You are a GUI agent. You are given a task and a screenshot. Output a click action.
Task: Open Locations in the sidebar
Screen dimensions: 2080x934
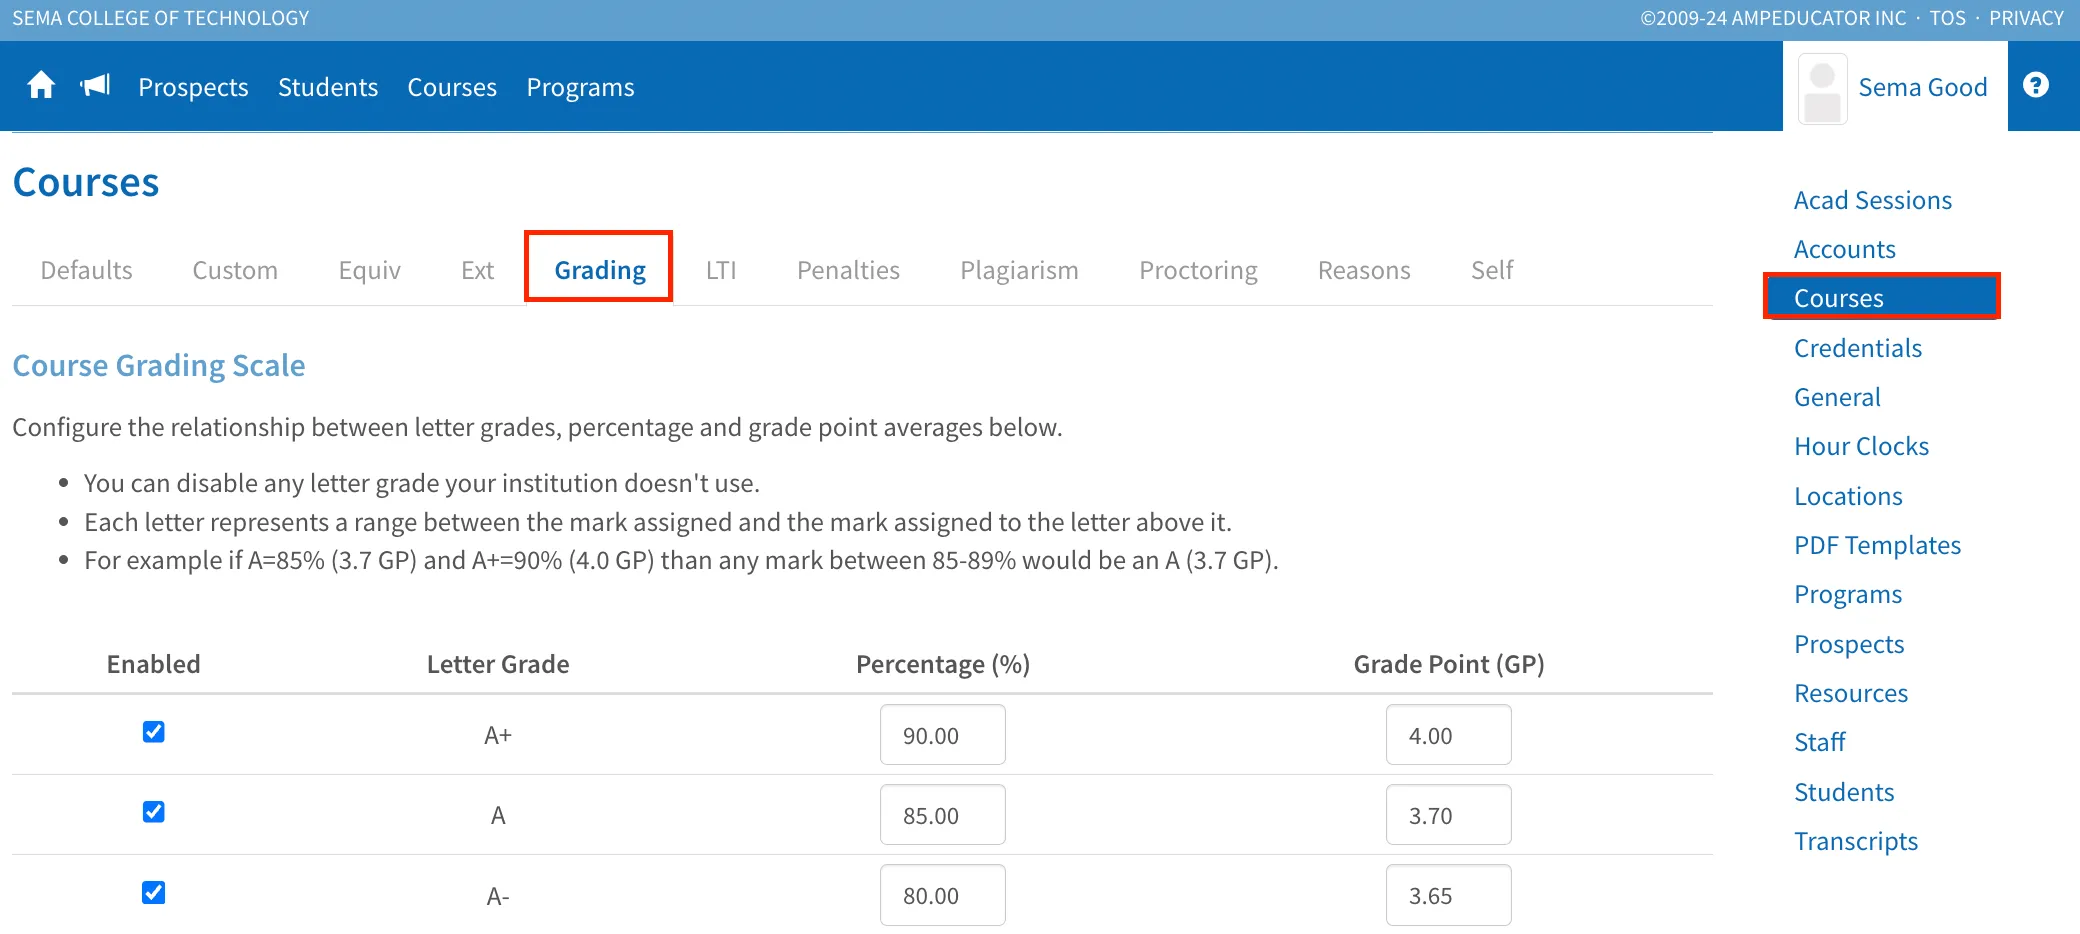pos(1848,496)
